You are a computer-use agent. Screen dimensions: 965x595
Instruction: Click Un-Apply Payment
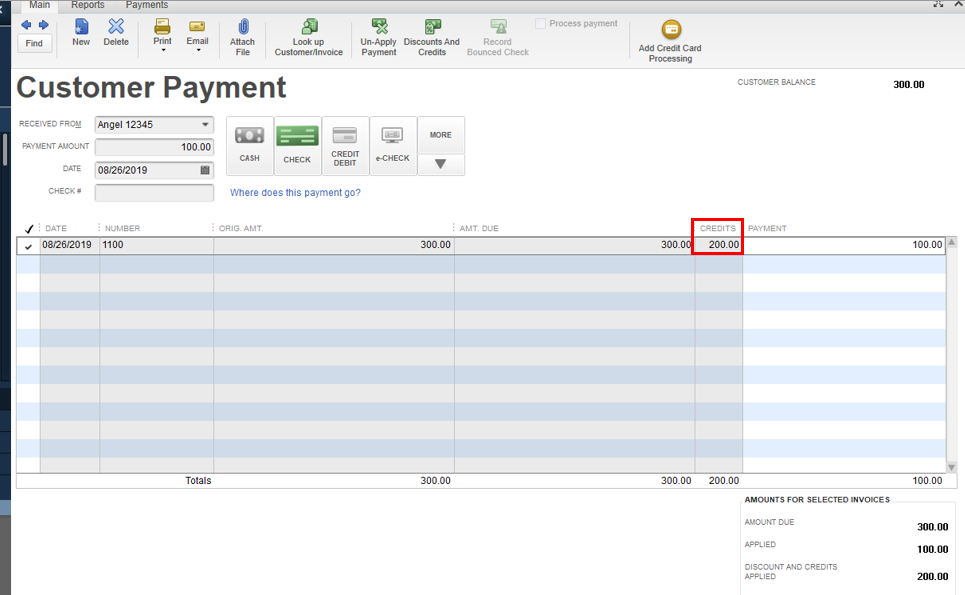point(378,37)
